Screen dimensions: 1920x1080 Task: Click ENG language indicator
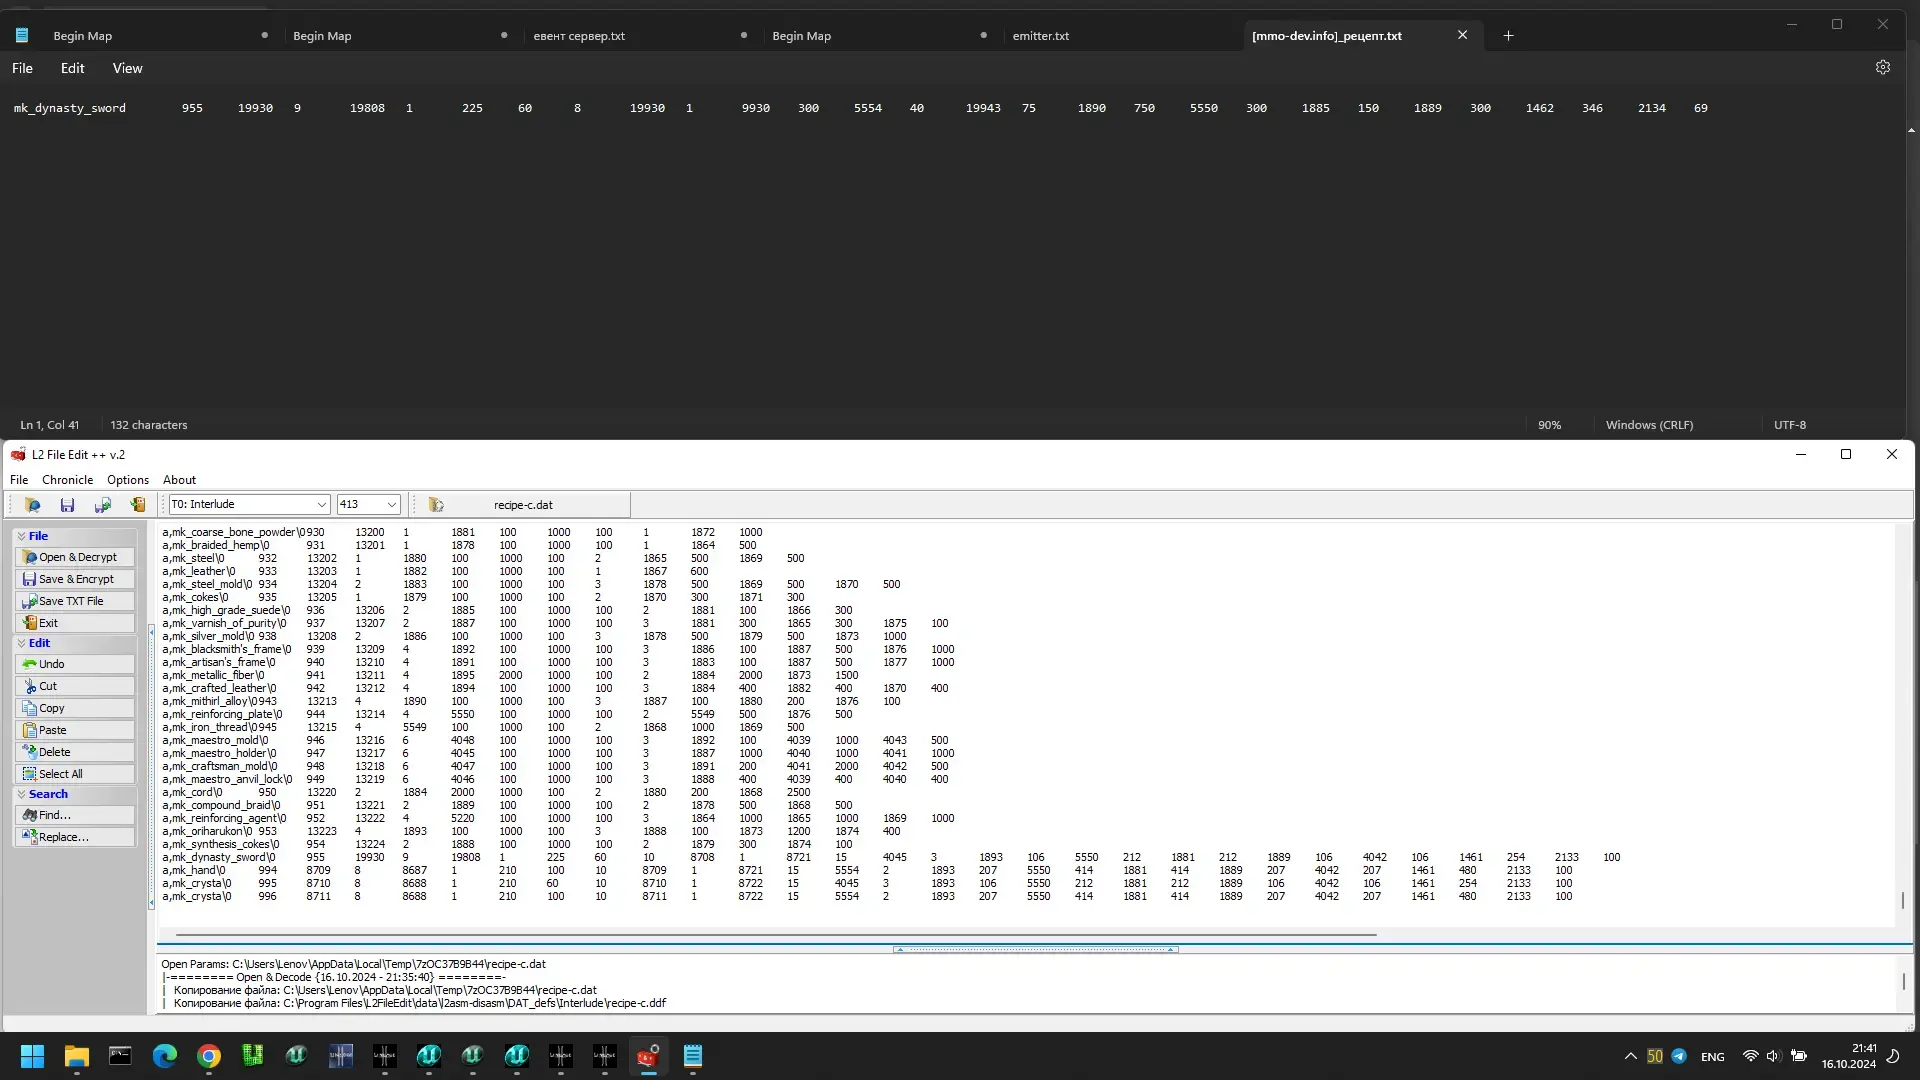click(x=1712, y=1056)
